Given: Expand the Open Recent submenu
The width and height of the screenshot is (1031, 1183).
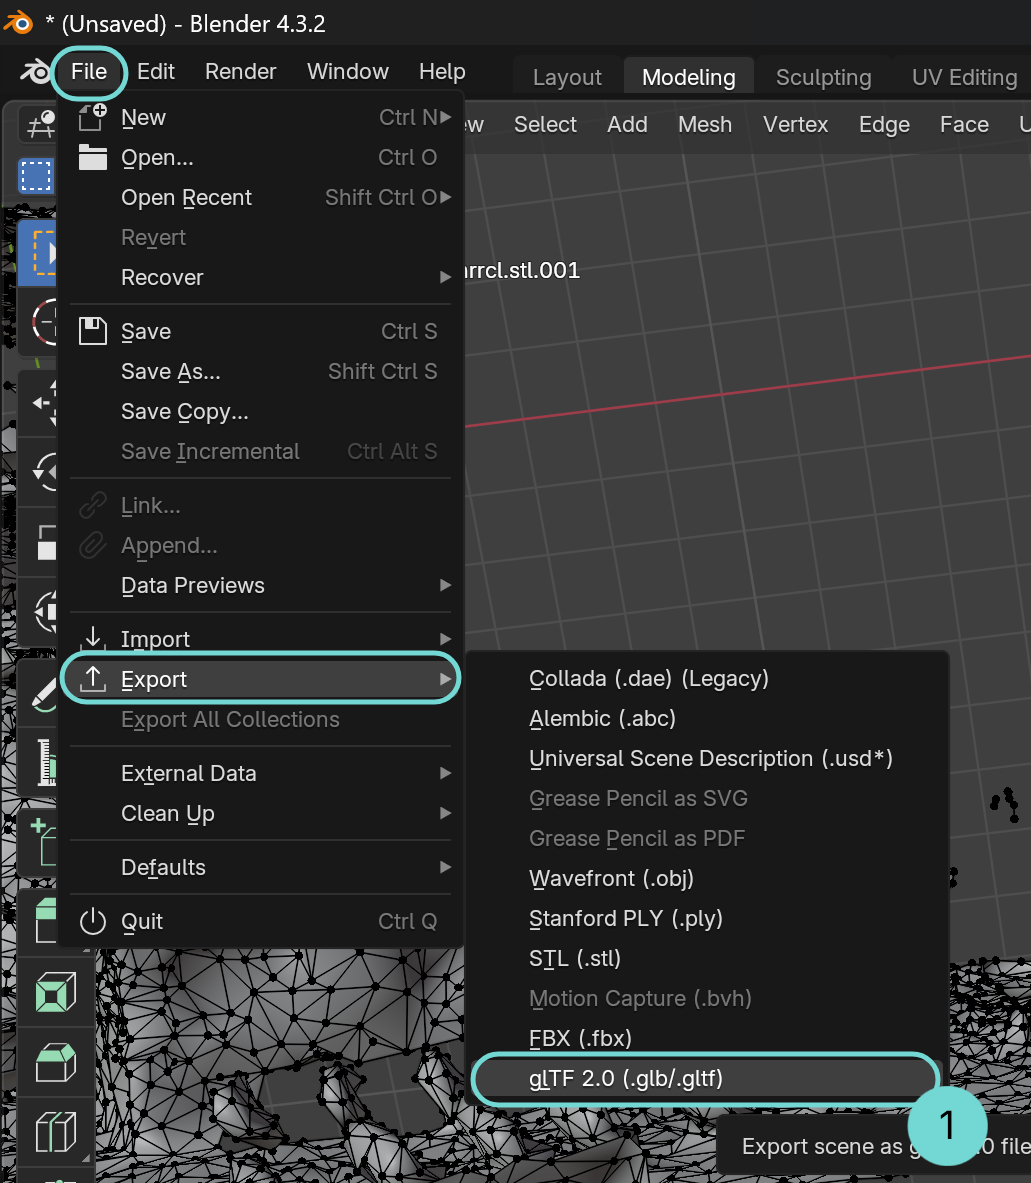Looking at the screenshot, I should click(186, 197).
